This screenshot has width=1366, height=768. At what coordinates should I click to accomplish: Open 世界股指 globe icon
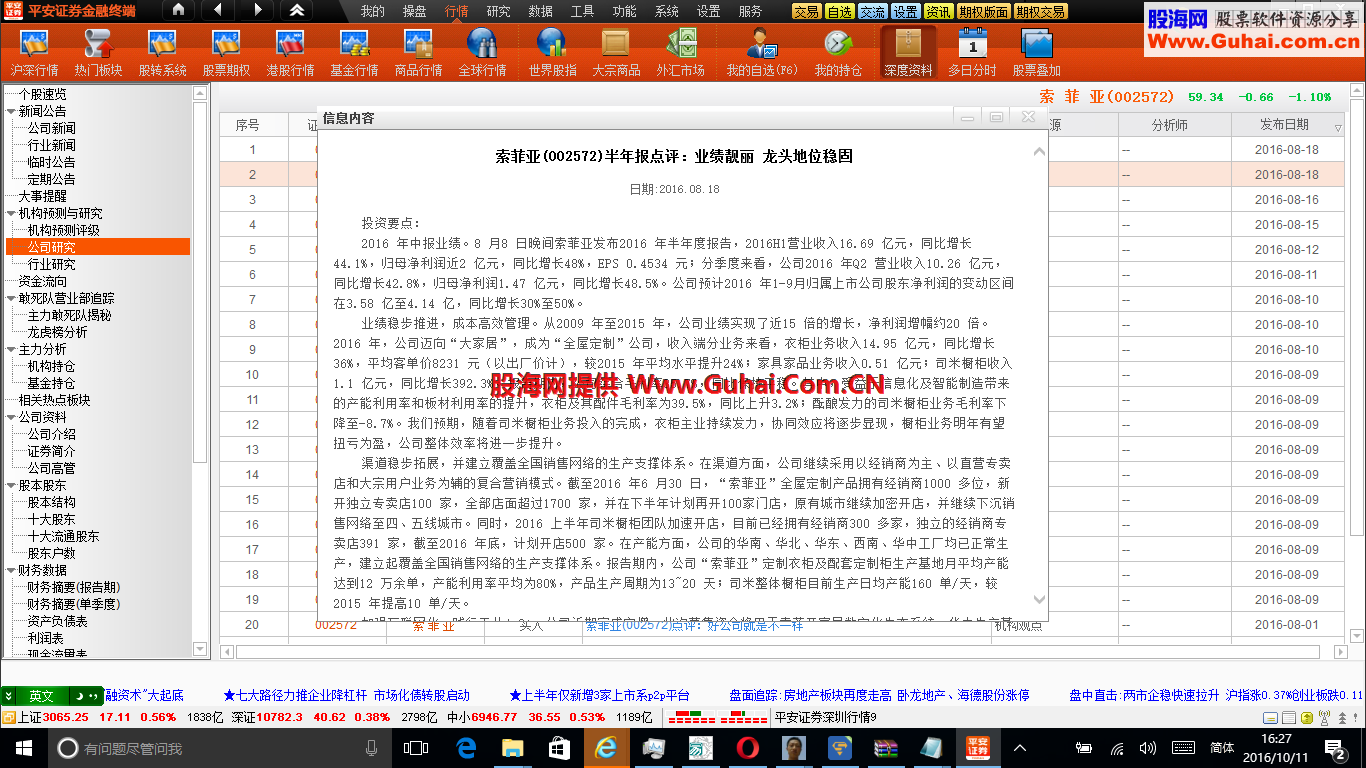click(x=552, y=53)
